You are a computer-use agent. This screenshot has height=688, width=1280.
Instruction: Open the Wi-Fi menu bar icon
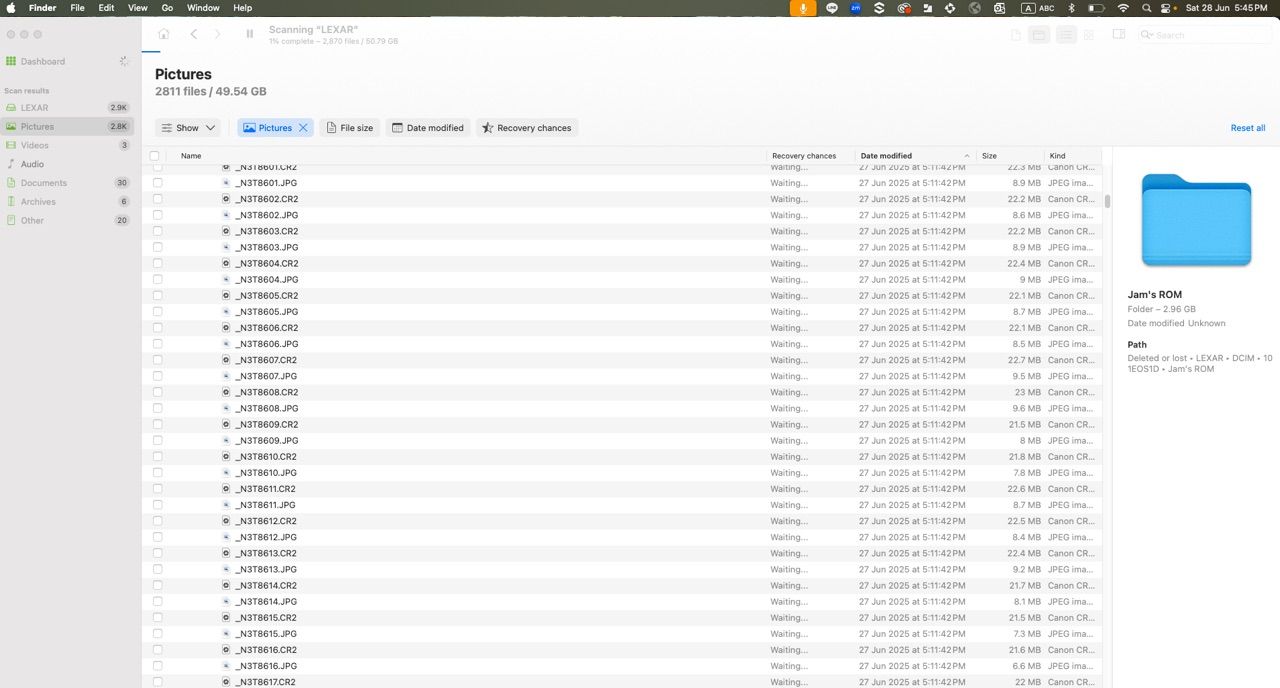(x=1123, y=8)
